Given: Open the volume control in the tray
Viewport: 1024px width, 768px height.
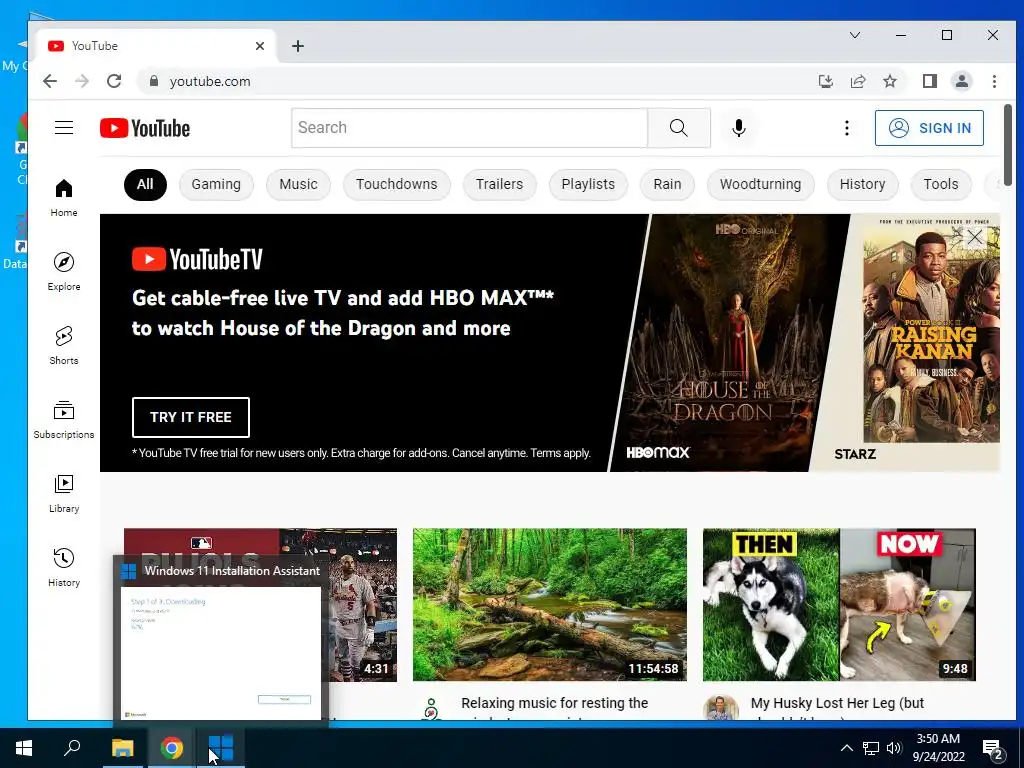Looking at the screenshot, I should (x=894, y=748).
